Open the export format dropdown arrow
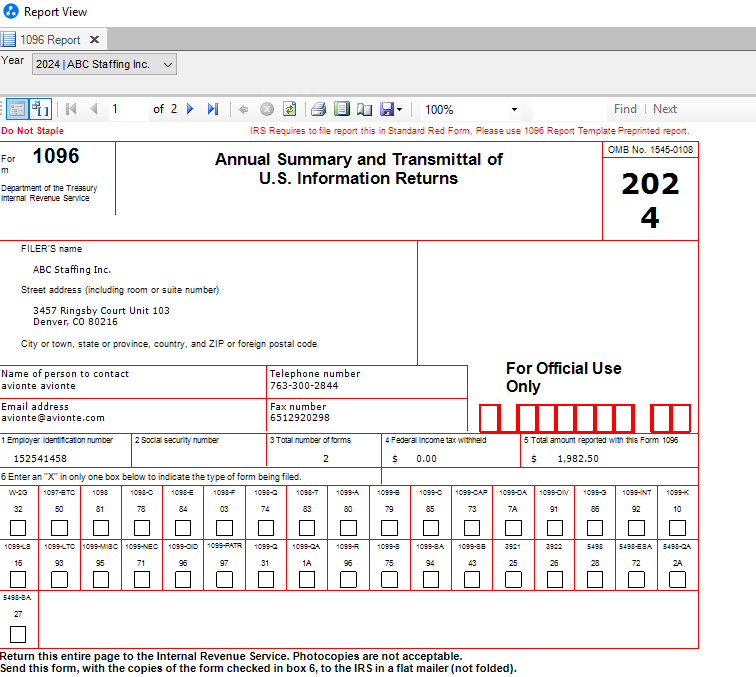This screenshot has width=756, height=677. pyautogui.click(x=399, y=109)
